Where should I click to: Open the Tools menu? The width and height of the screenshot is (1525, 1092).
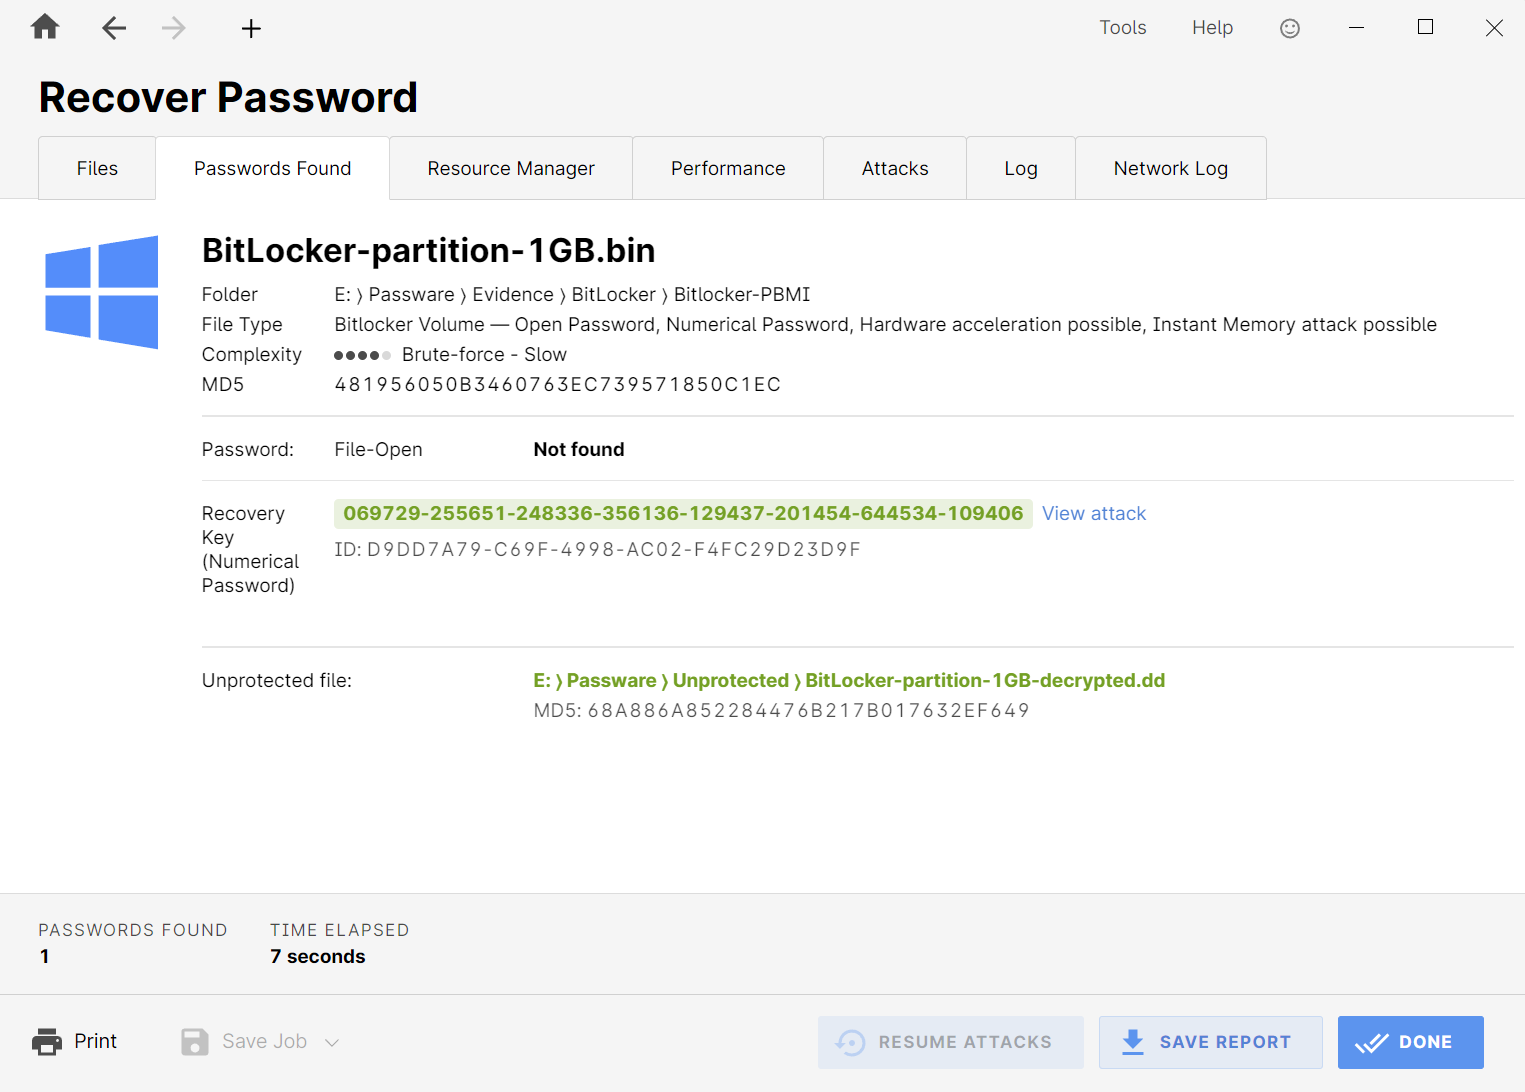click(x=1123, y=28)
